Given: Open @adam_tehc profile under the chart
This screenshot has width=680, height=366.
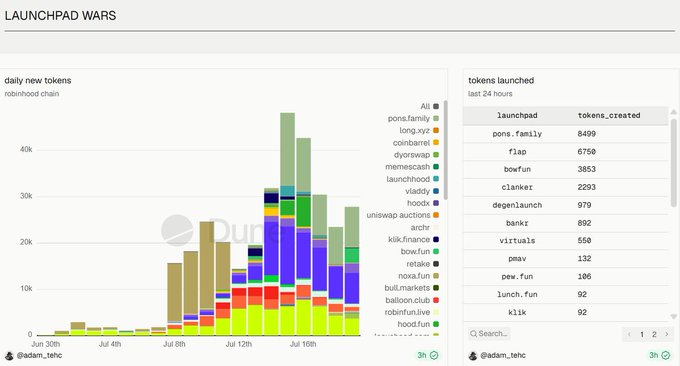Looking at the screenshot, I should tap(39, 355).
